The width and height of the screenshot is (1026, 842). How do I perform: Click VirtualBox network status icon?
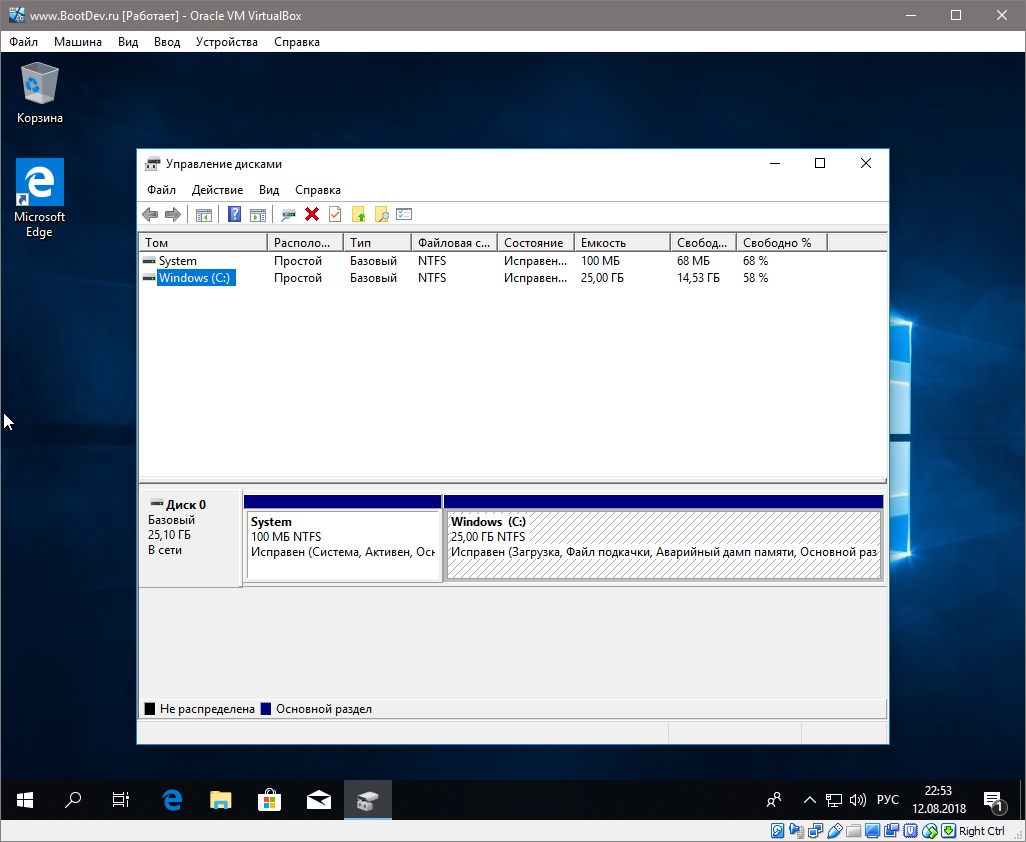815,831
